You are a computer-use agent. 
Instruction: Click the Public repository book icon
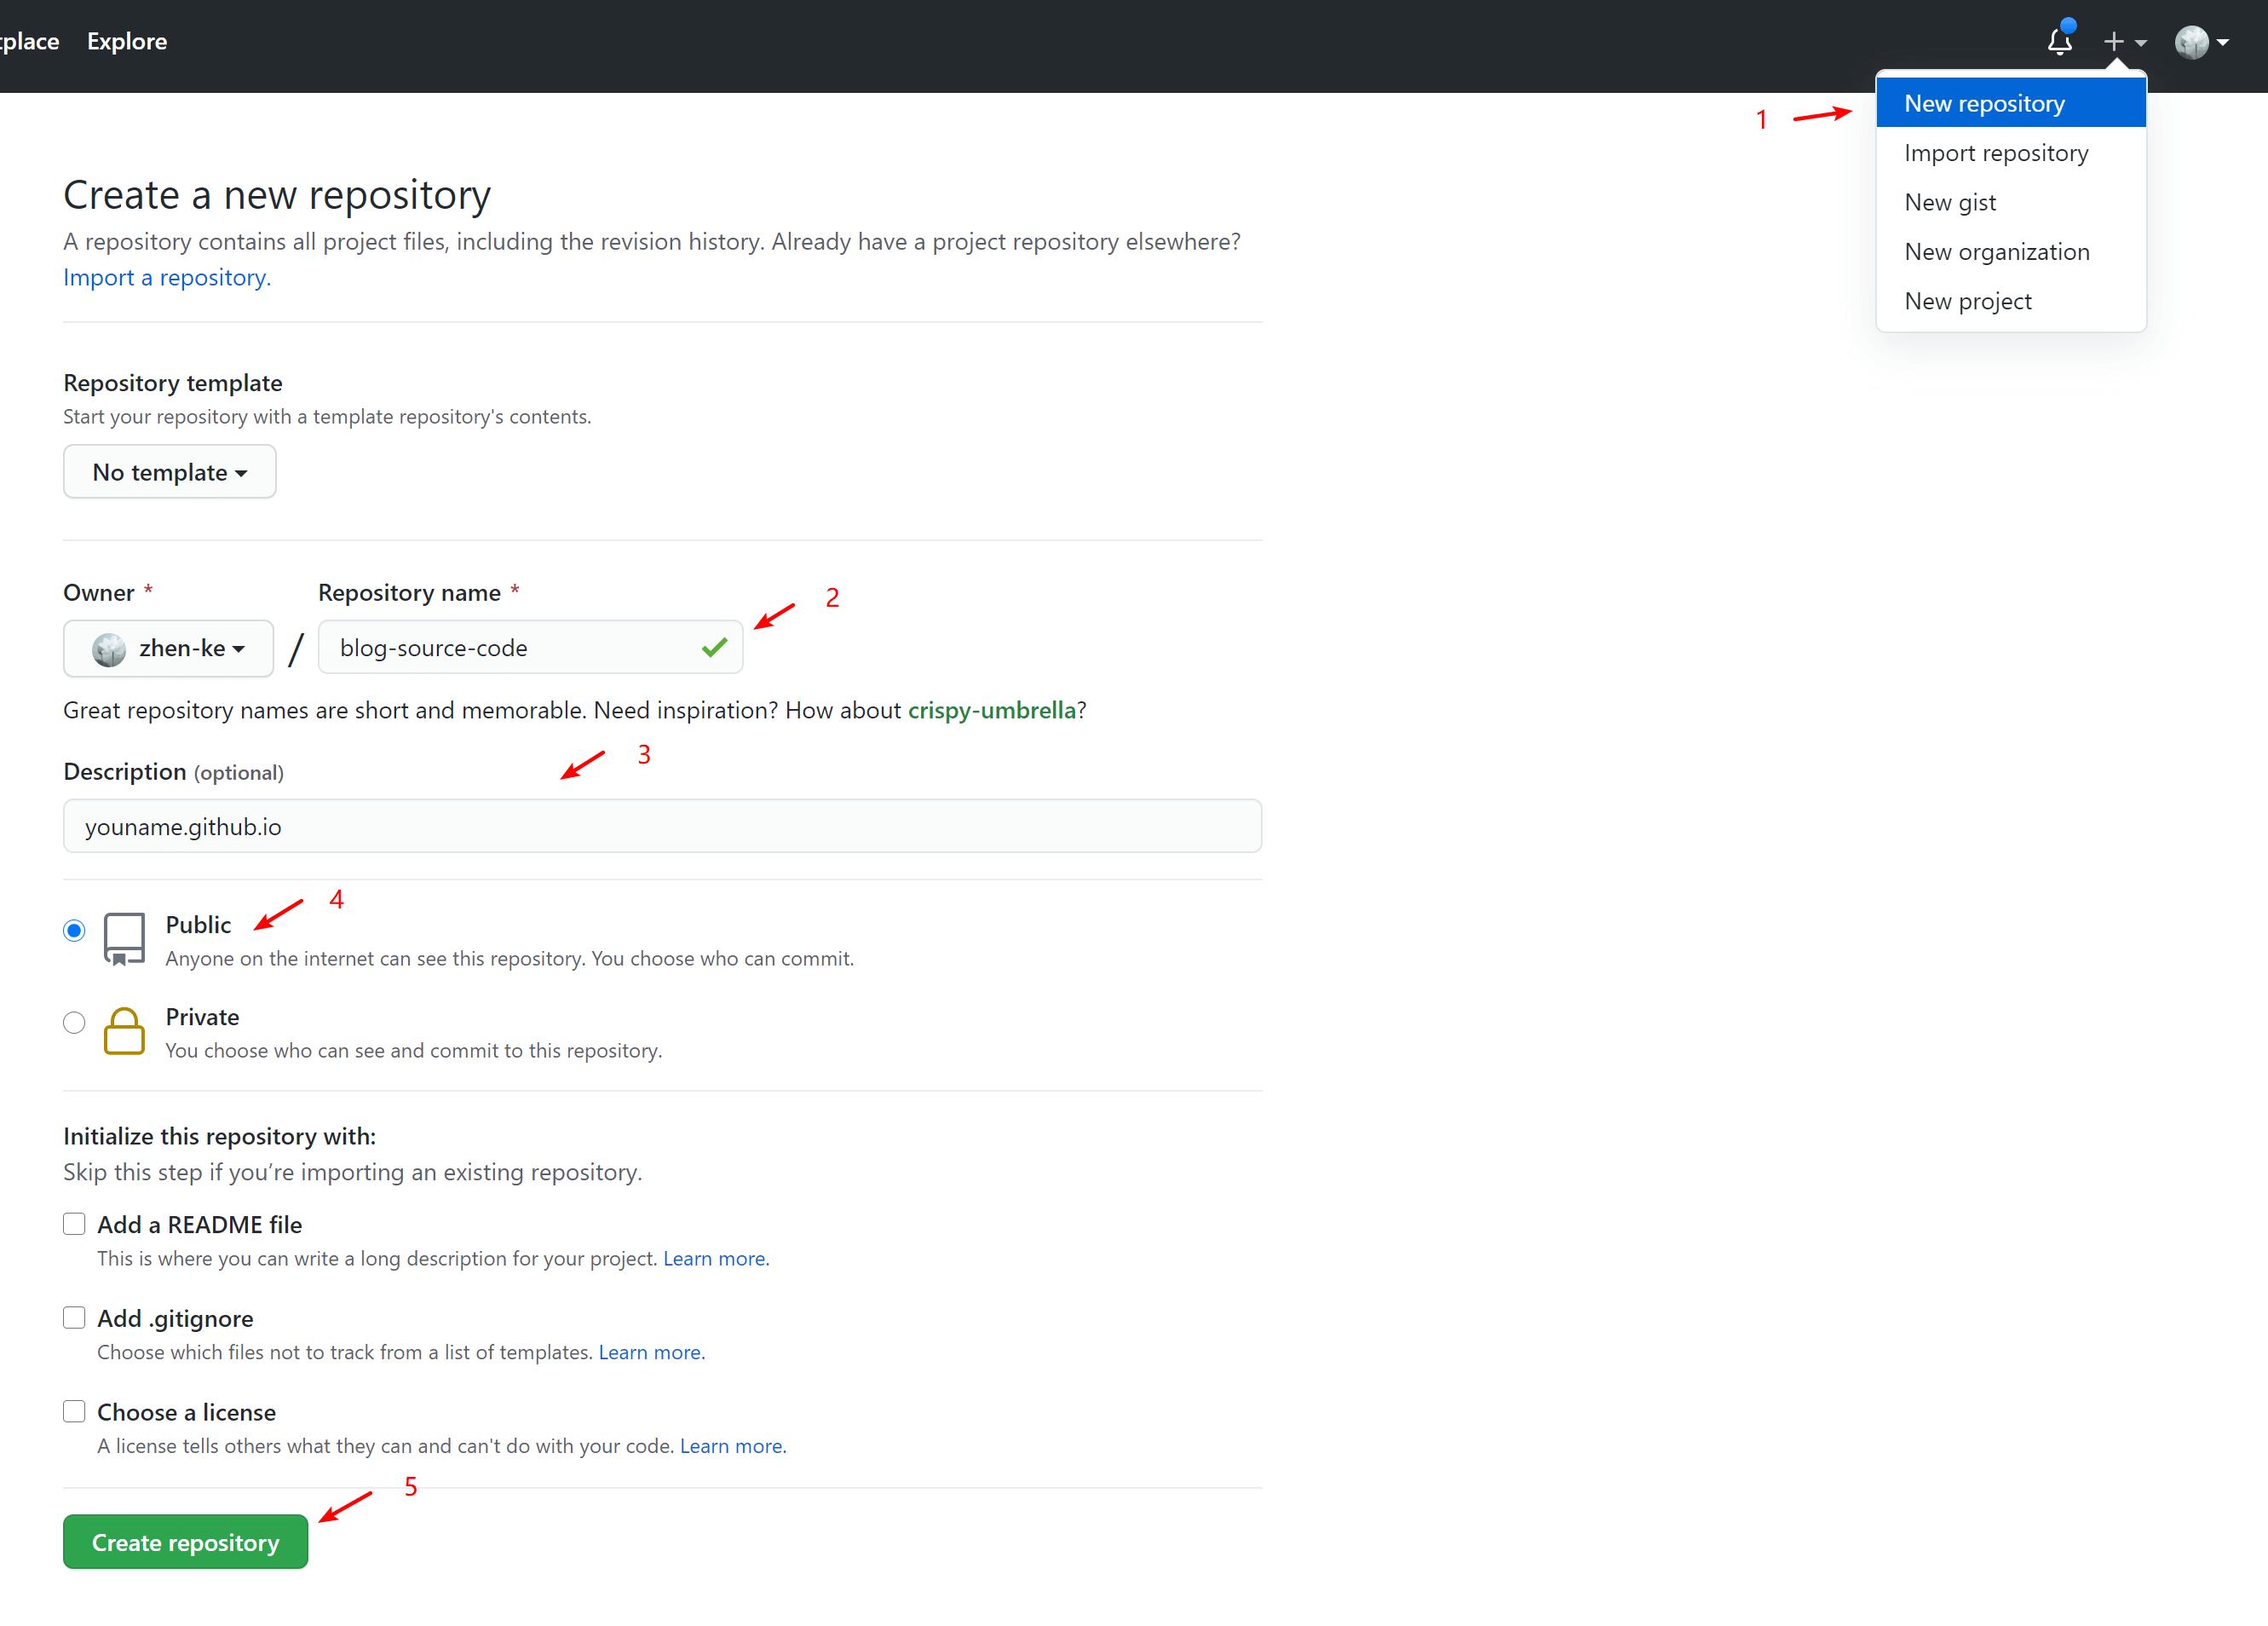point(124,938)
